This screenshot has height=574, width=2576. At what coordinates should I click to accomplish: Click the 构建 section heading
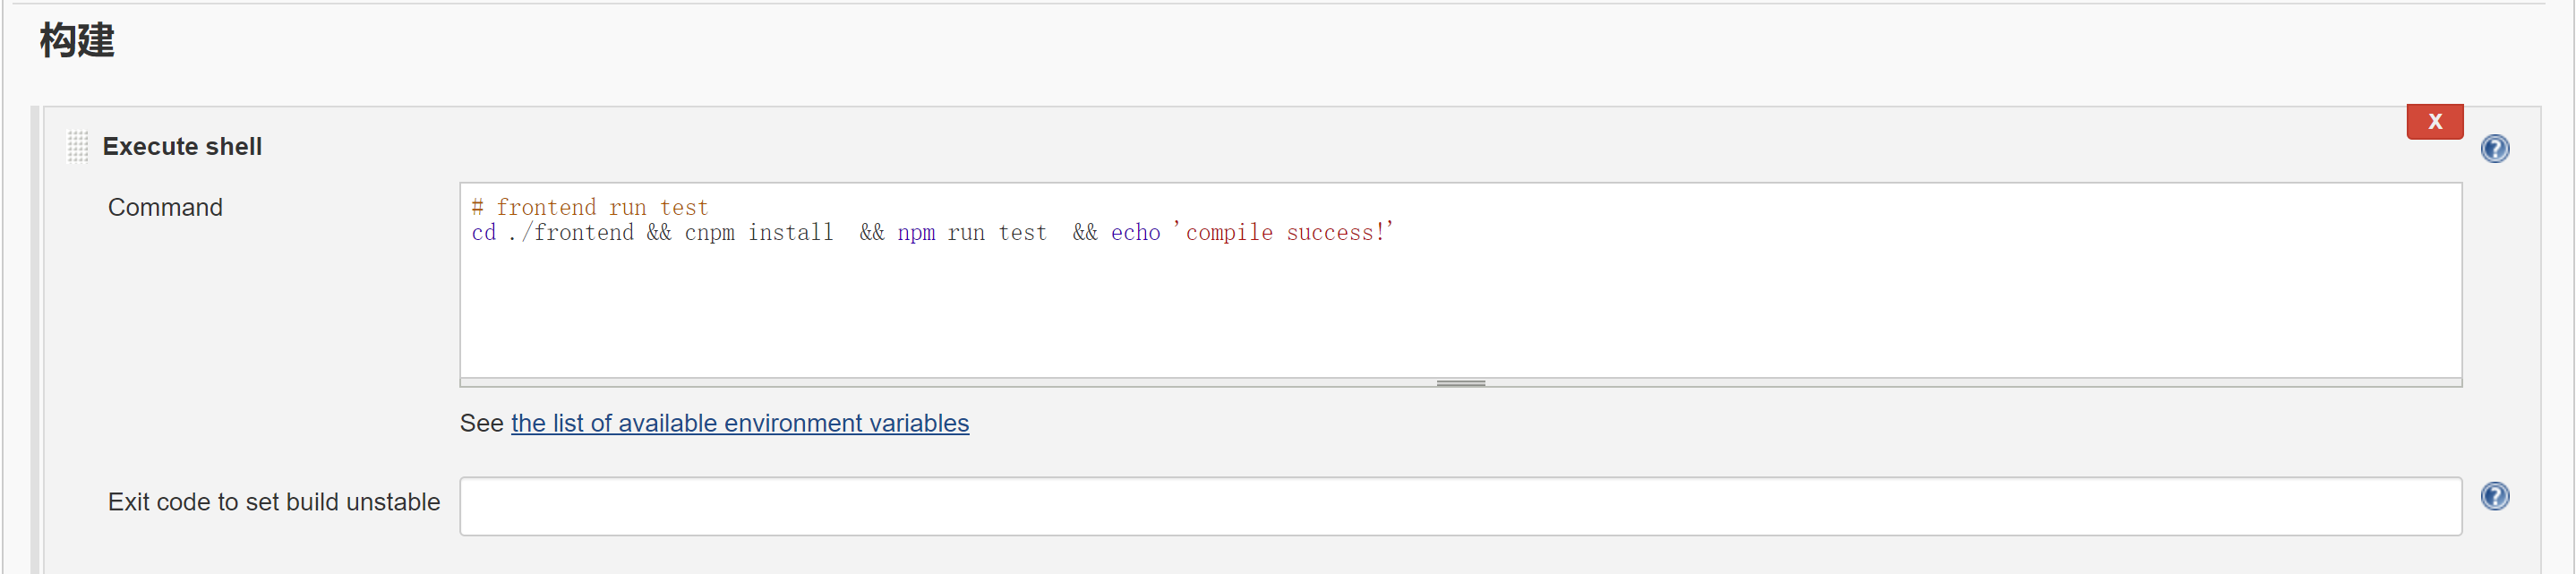(x=77, y=41)
